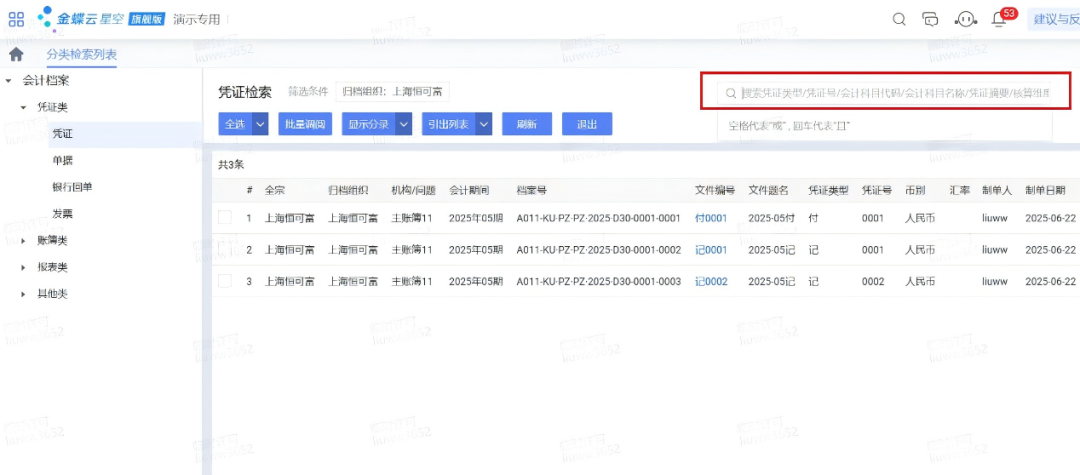Open the 显示分录 dropdown arrow
Image resolution: width=1080 pixels, height=475 pixels.
(404, 124)
